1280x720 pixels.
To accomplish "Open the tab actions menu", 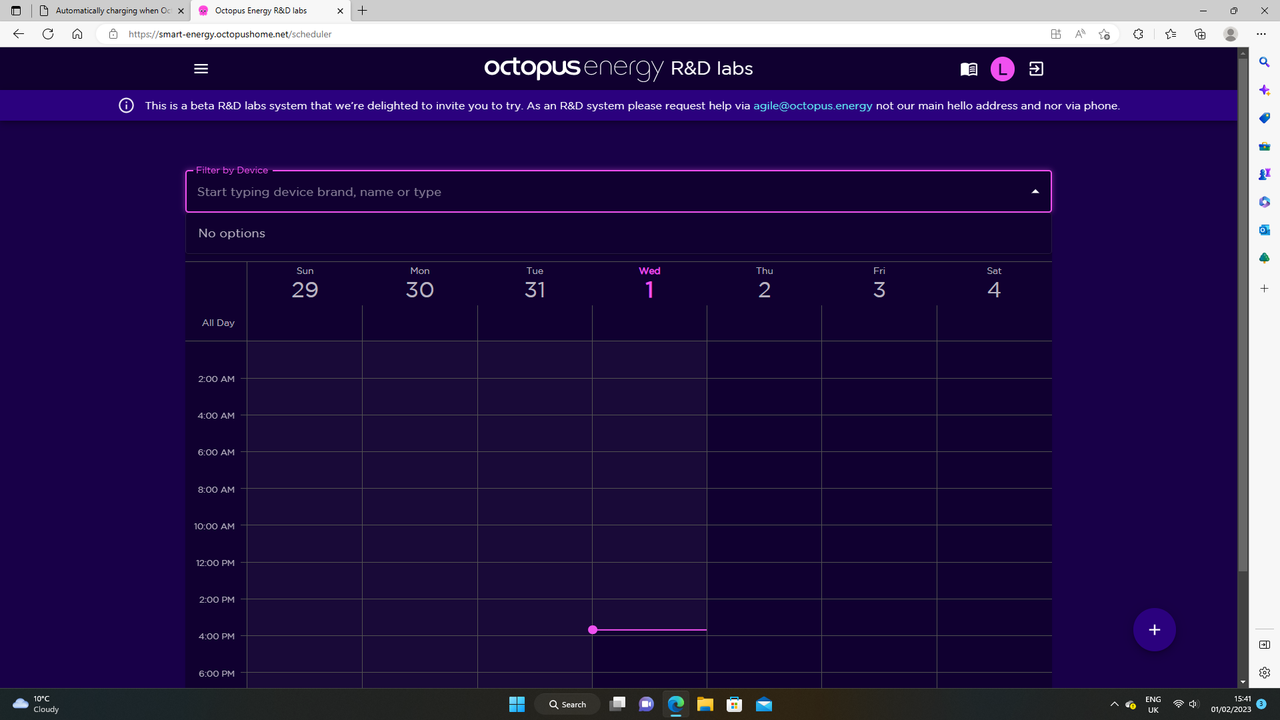I will click(x=15, y=10).
